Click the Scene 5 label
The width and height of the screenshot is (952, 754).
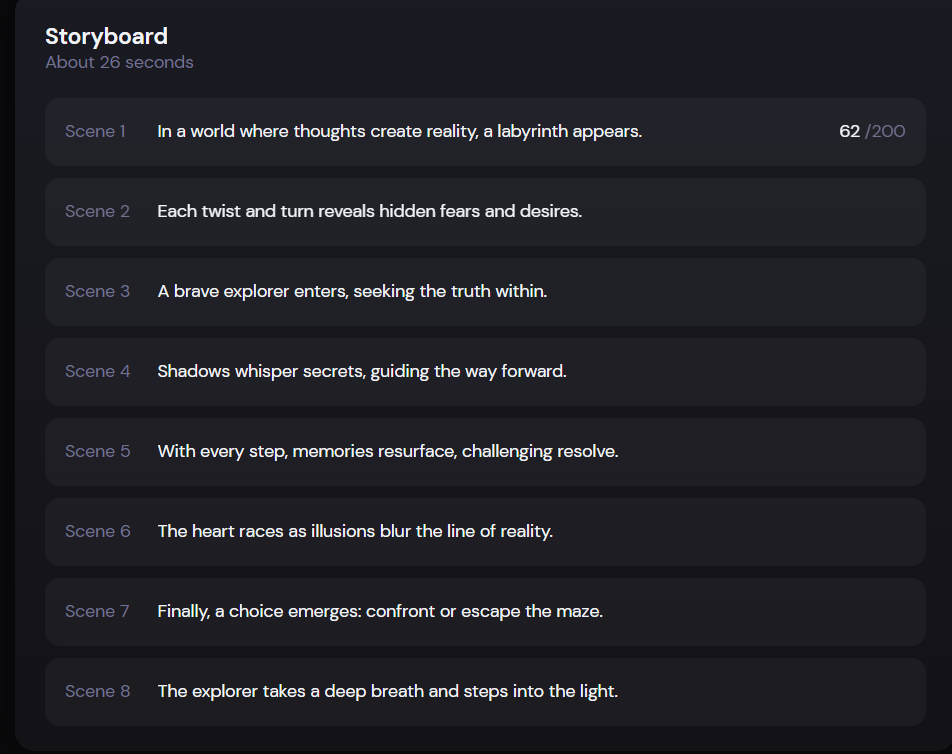pos(97,451)
